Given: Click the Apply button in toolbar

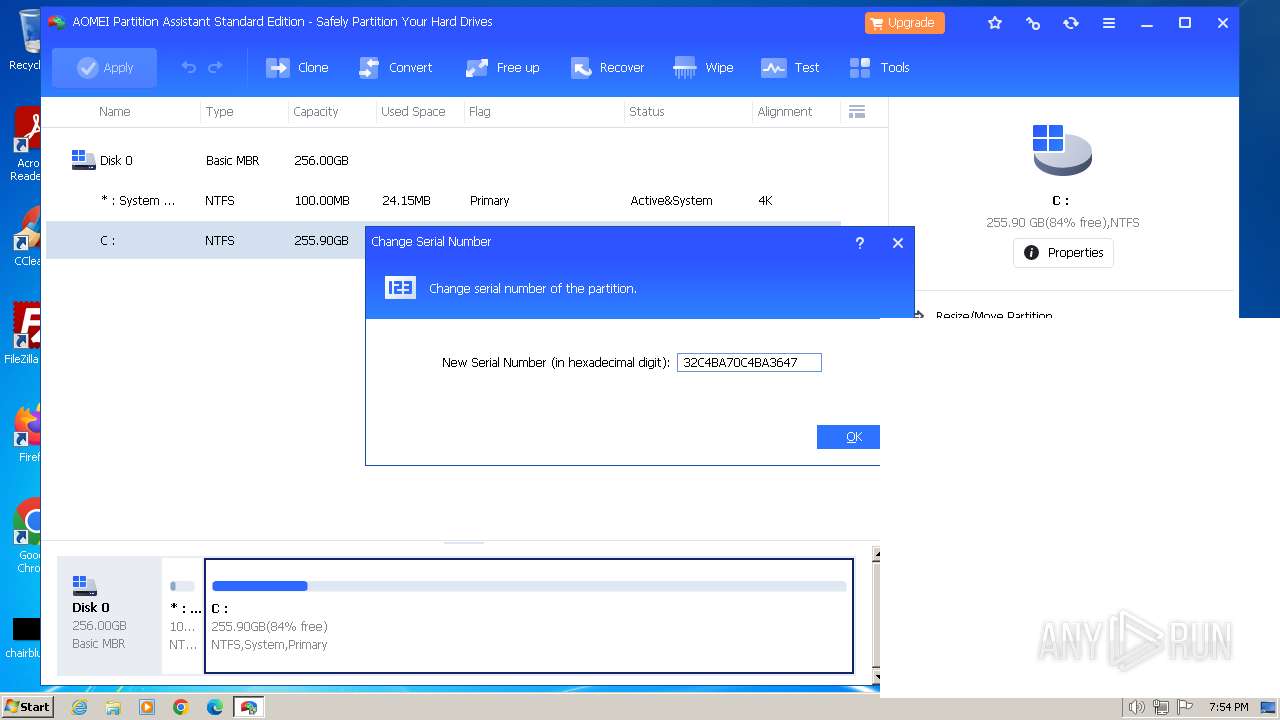Looking at the screenshot, I should (x=104, y=67).
